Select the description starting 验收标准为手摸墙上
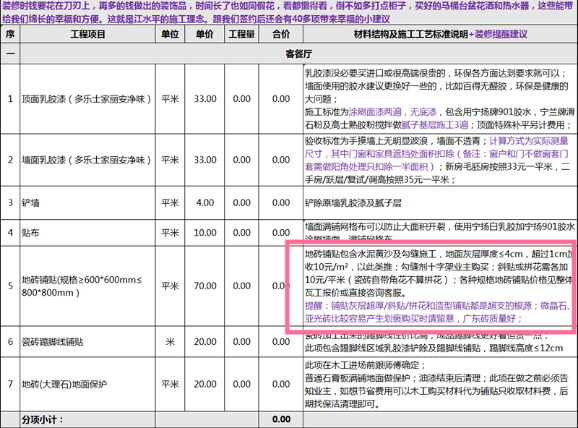 (441, 160)
